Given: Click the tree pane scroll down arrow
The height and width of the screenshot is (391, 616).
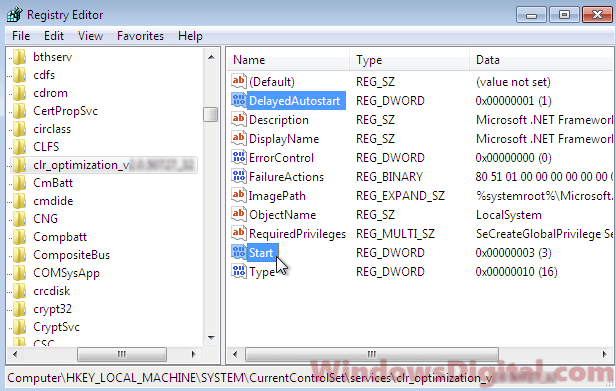Looking at the screenshot, I should click(x=211, y=338).
